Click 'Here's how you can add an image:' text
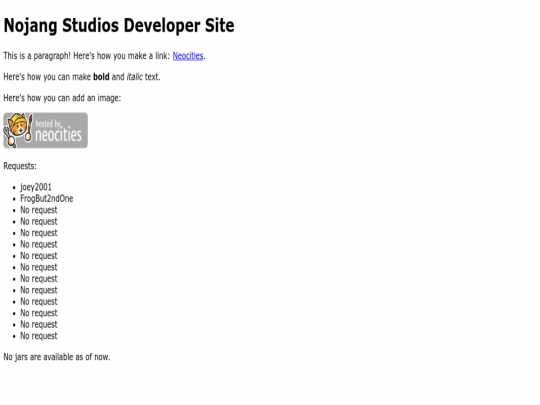This screenshot has width=540, height=405. 62,98
